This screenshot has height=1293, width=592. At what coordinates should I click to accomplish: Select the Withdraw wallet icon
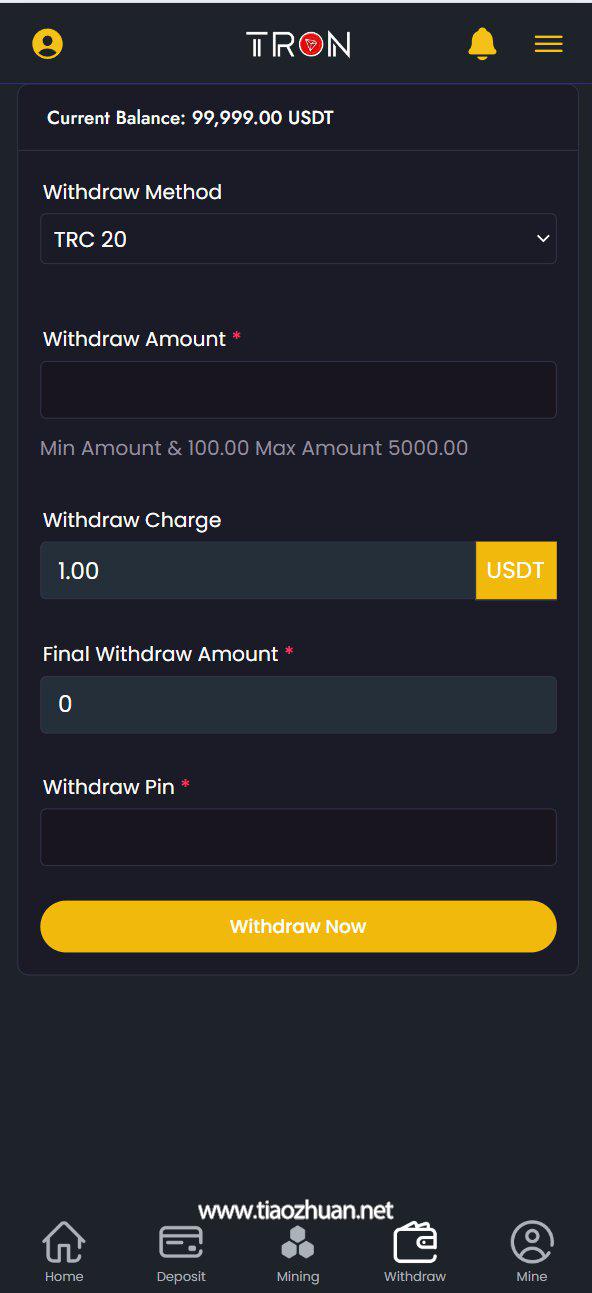point(415,1242)
